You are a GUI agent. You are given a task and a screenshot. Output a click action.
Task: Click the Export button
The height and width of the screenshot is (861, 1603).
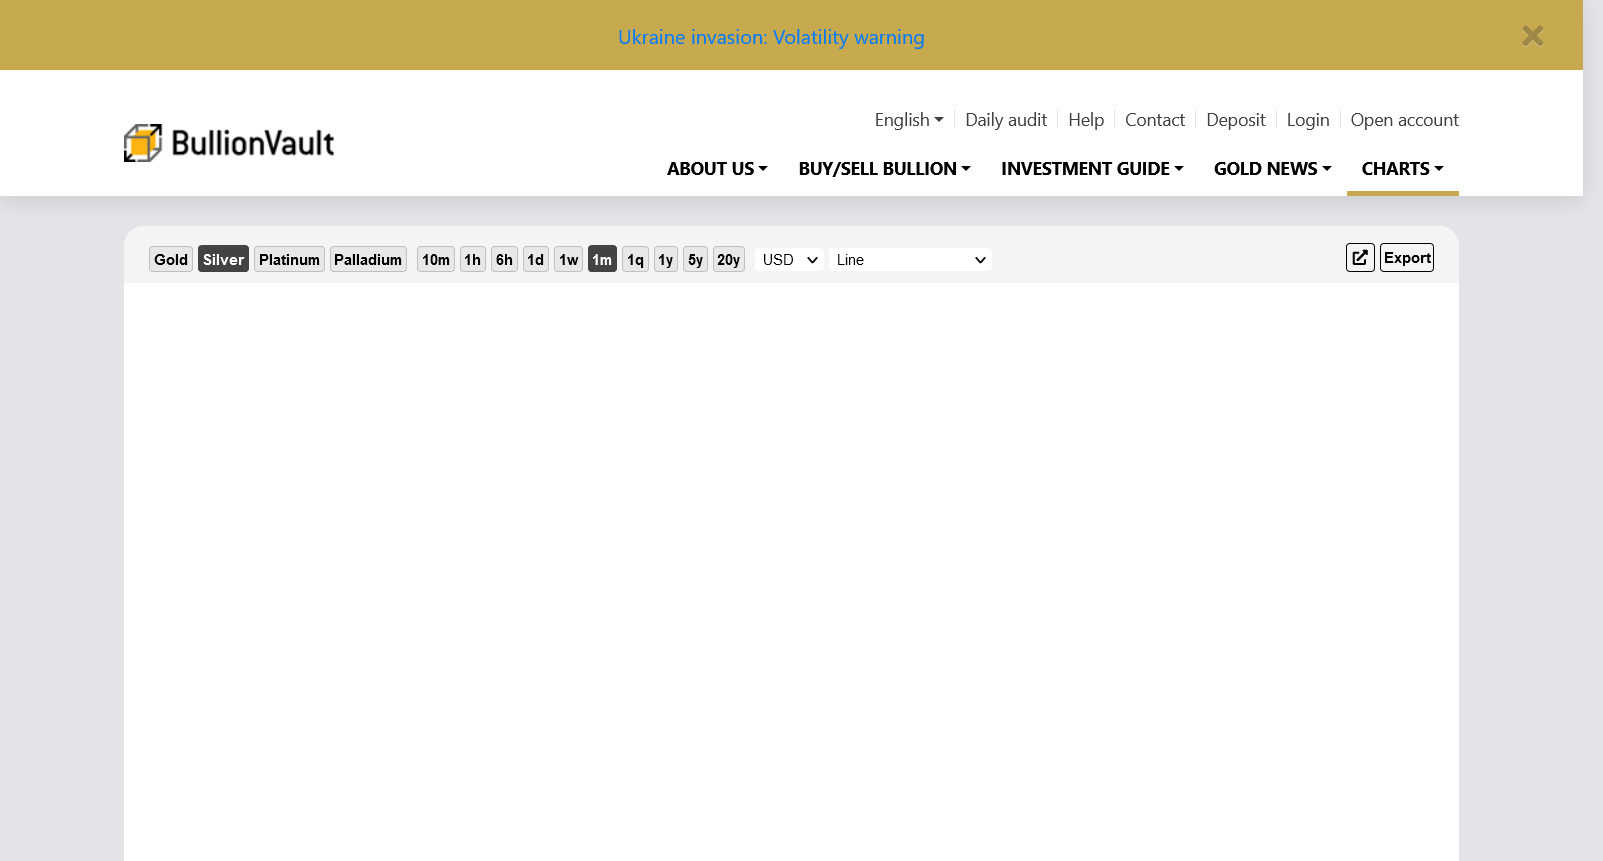click(1407, 258)
